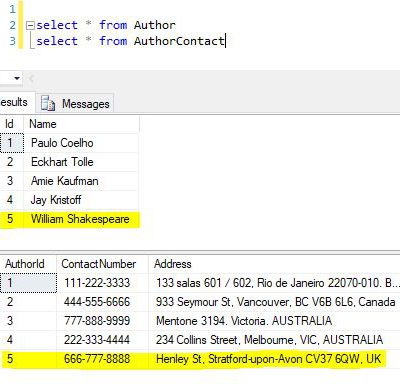Image resolution: width=400 pixels, height=387 pixels.
Task: Select the Eckhart Tolle cell
Action: click(81, 162)
